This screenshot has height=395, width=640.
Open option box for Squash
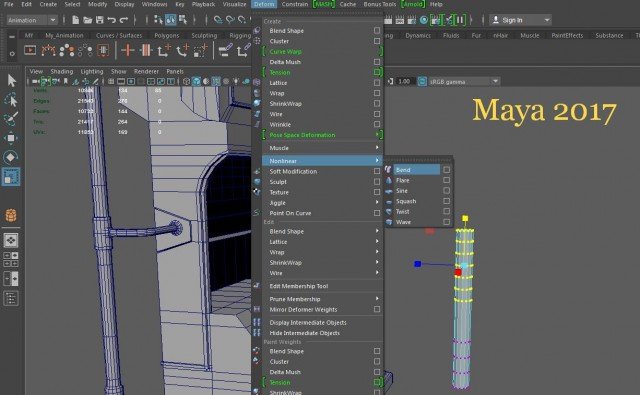click(447, 201)
